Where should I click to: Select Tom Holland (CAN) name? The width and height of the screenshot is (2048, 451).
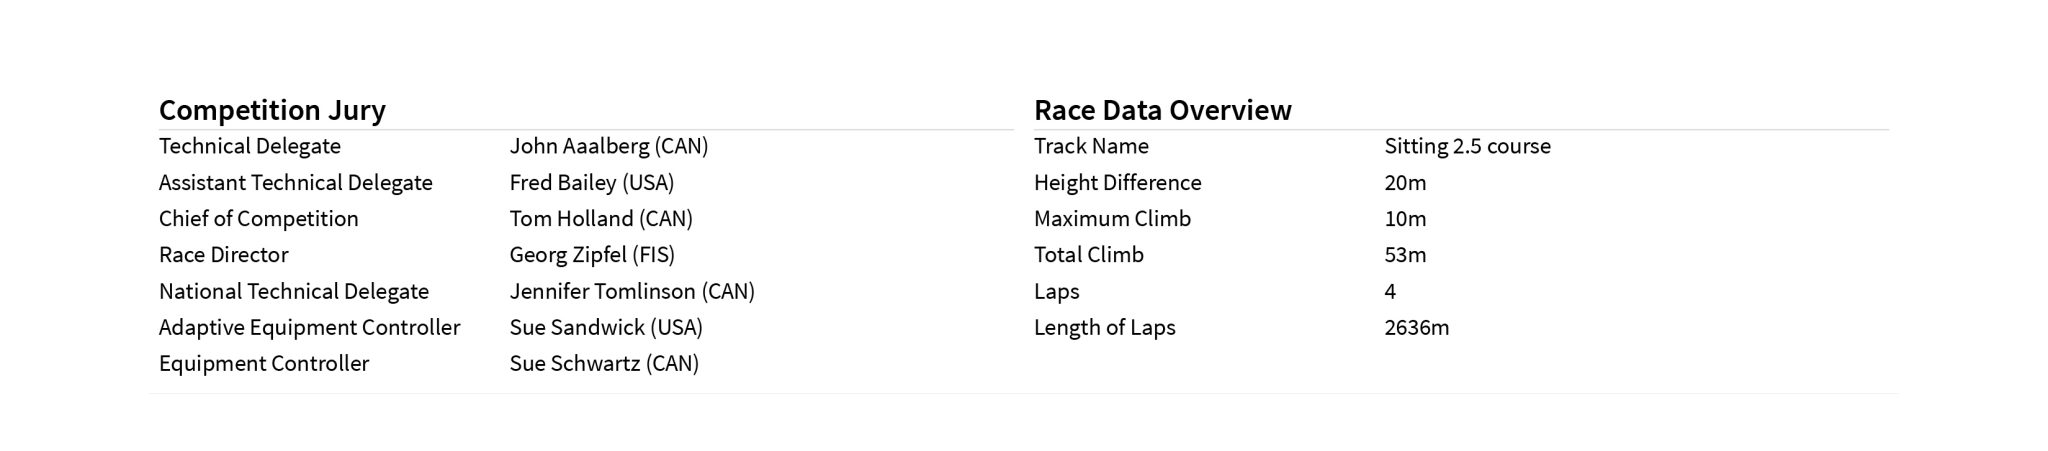600,219
